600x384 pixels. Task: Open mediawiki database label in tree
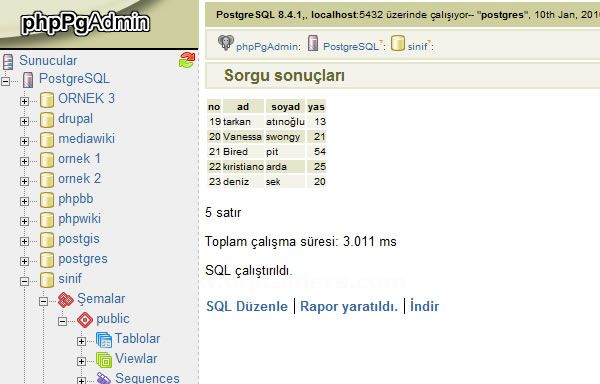click(86, 138)
